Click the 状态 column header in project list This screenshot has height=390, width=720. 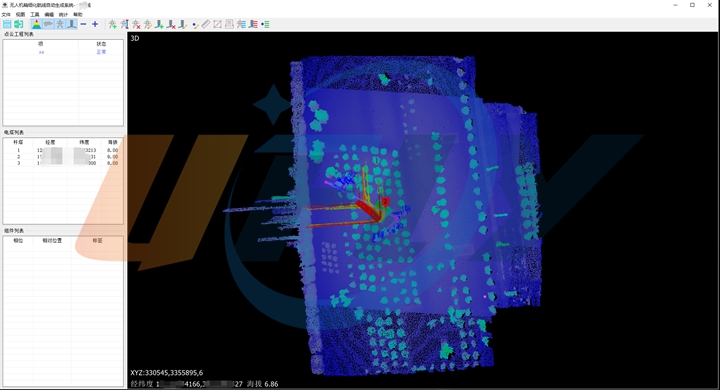[101, 44]
